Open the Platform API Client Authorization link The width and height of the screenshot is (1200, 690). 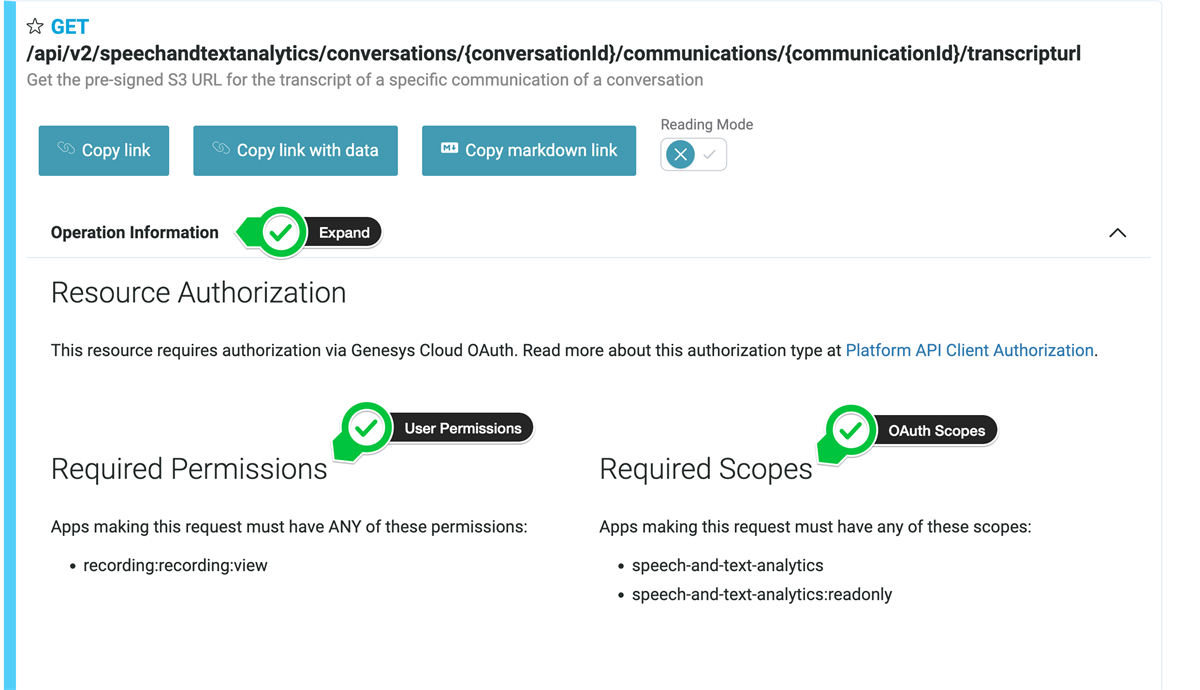pyautogui.click(x=969, y=350)
